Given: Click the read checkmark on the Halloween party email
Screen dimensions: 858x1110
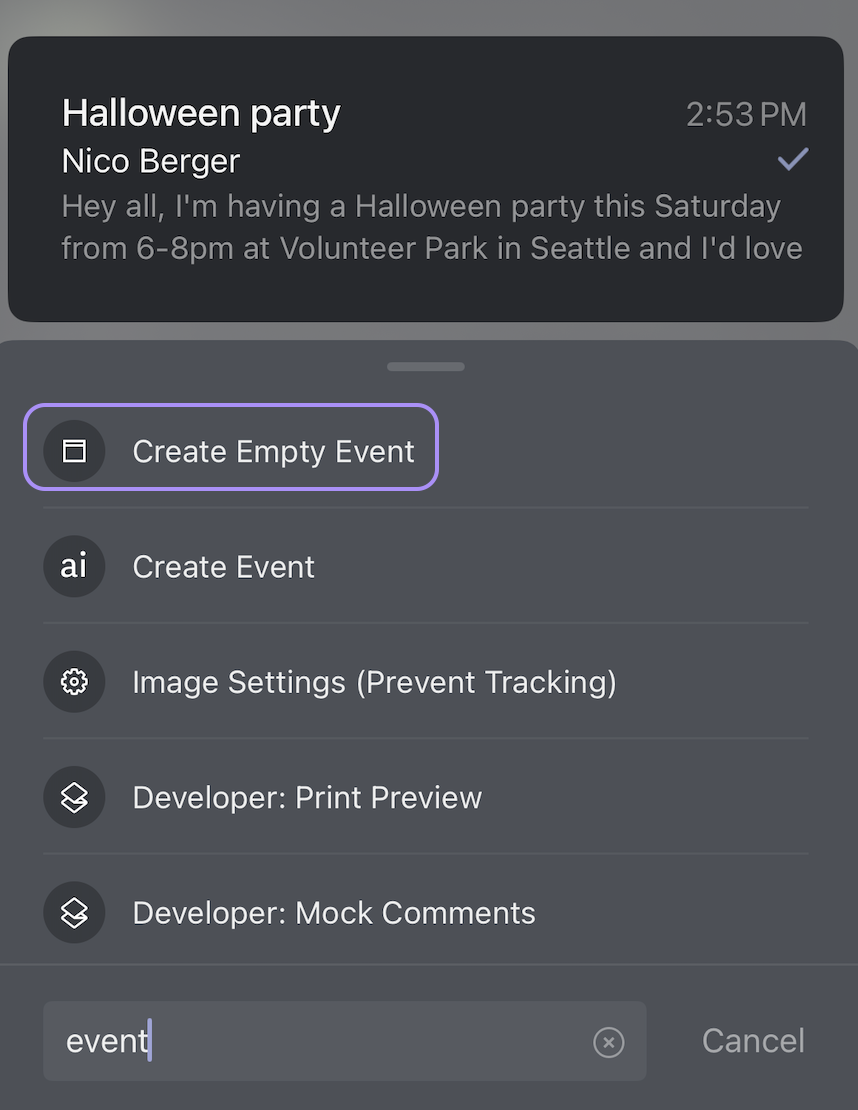Looking at the screenshot, I should point(793,159).
